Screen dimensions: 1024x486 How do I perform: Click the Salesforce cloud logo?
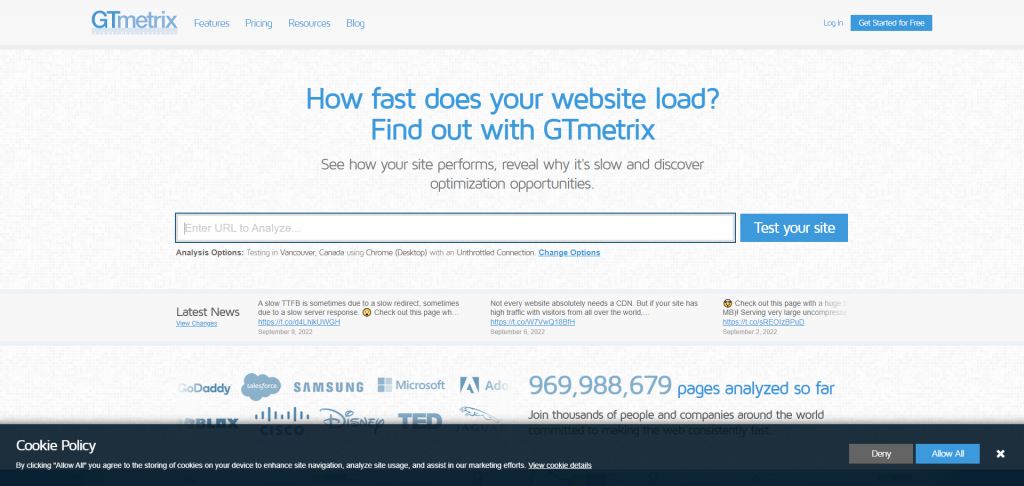pyautogui.click(x=261, y=387)
